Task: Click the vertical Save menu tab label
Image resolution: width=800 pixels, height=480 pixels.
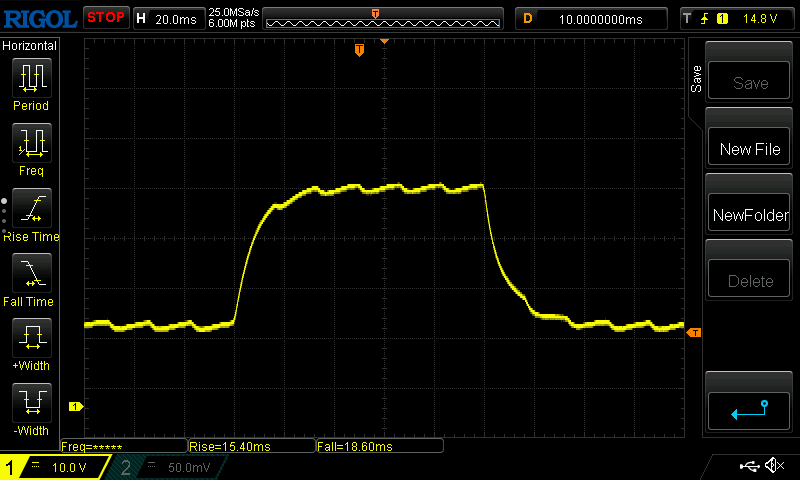Action: click(x=696, y=79)
